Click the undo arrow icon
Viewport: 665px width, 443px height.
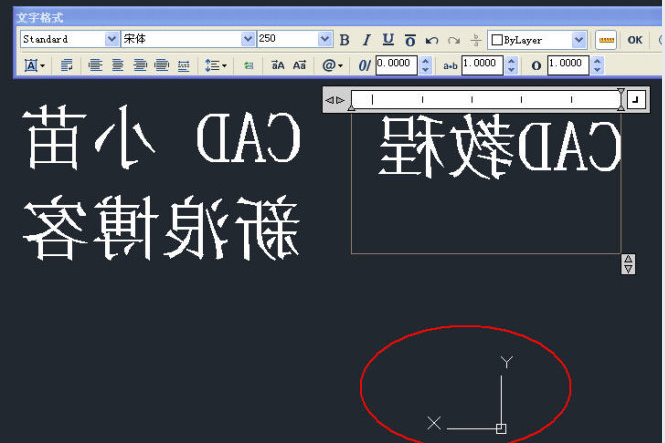pos(432,40)
